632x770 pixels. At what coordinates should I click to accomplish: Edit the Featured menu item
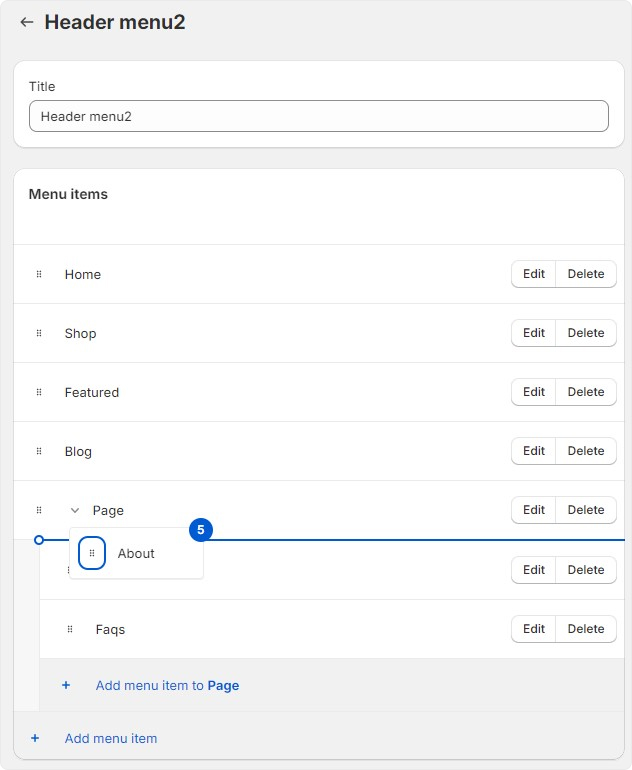click(534, 392)
